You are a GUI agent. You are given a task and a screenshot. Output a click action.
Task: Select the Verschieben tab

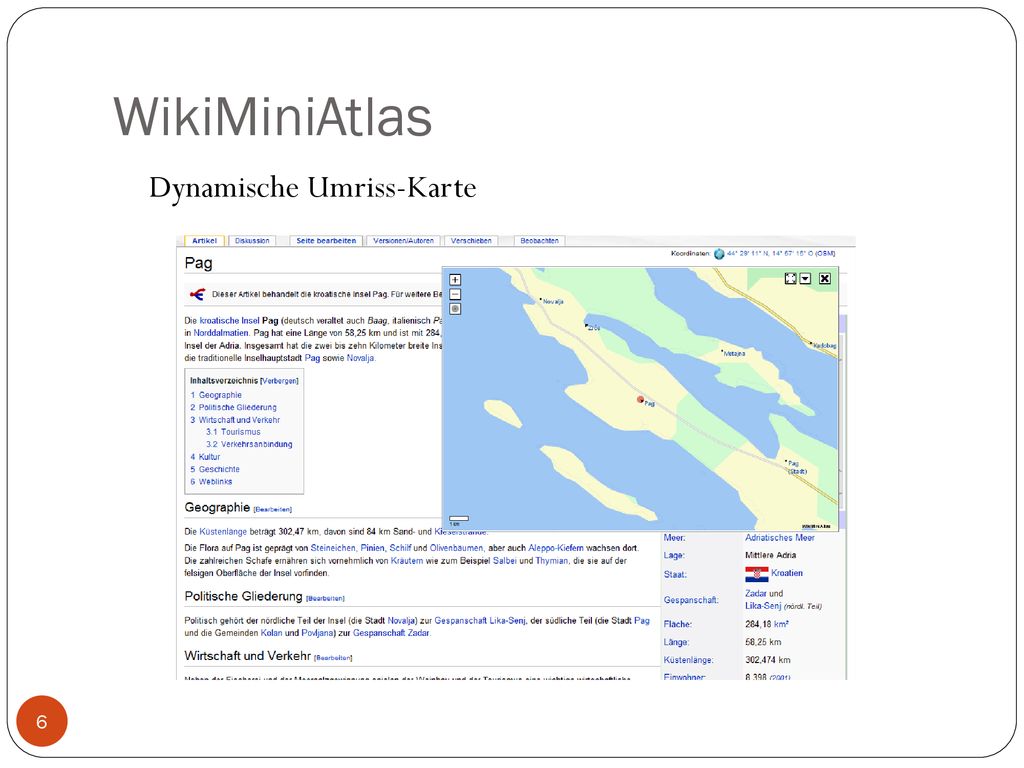[x=471, y=241]
